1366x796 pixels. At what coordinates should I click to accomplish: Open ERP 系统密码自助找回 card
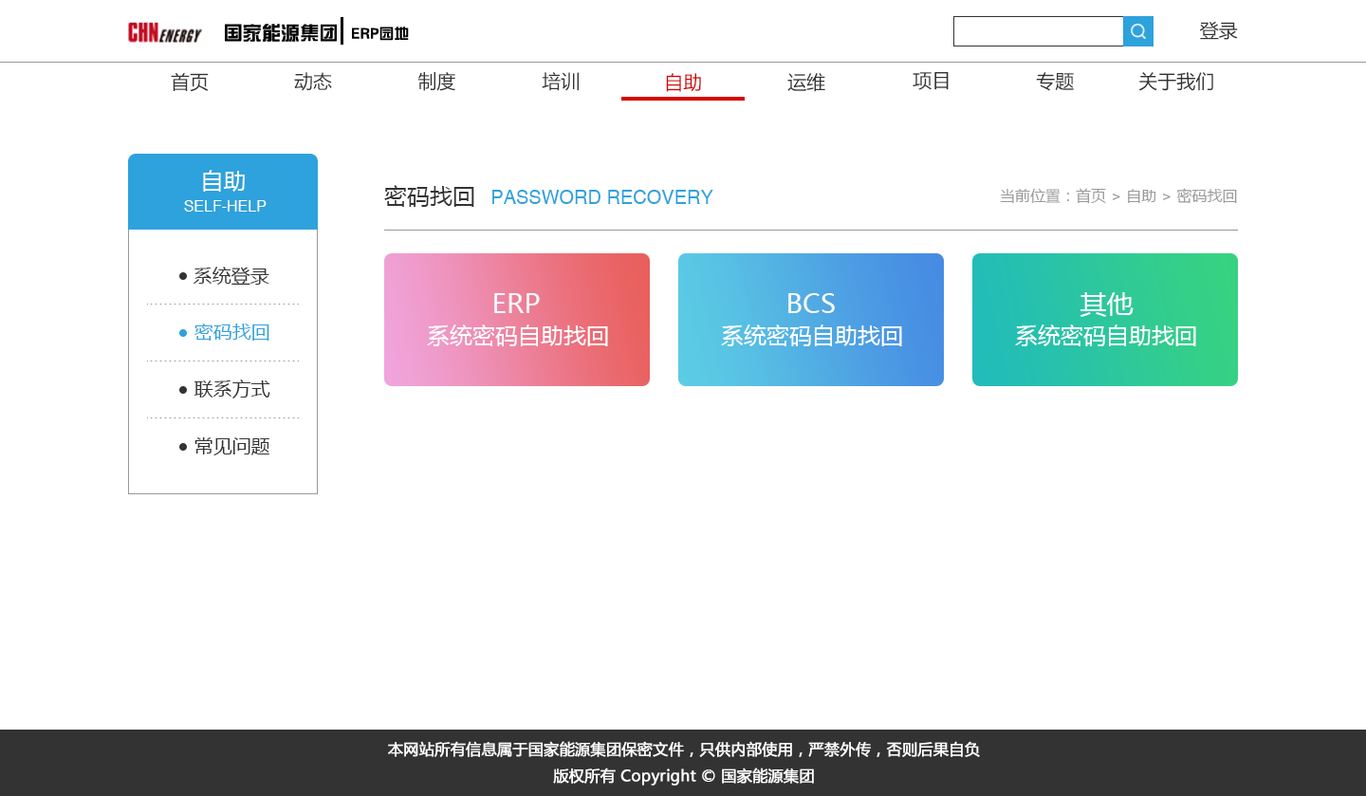[x=517, y=319]
